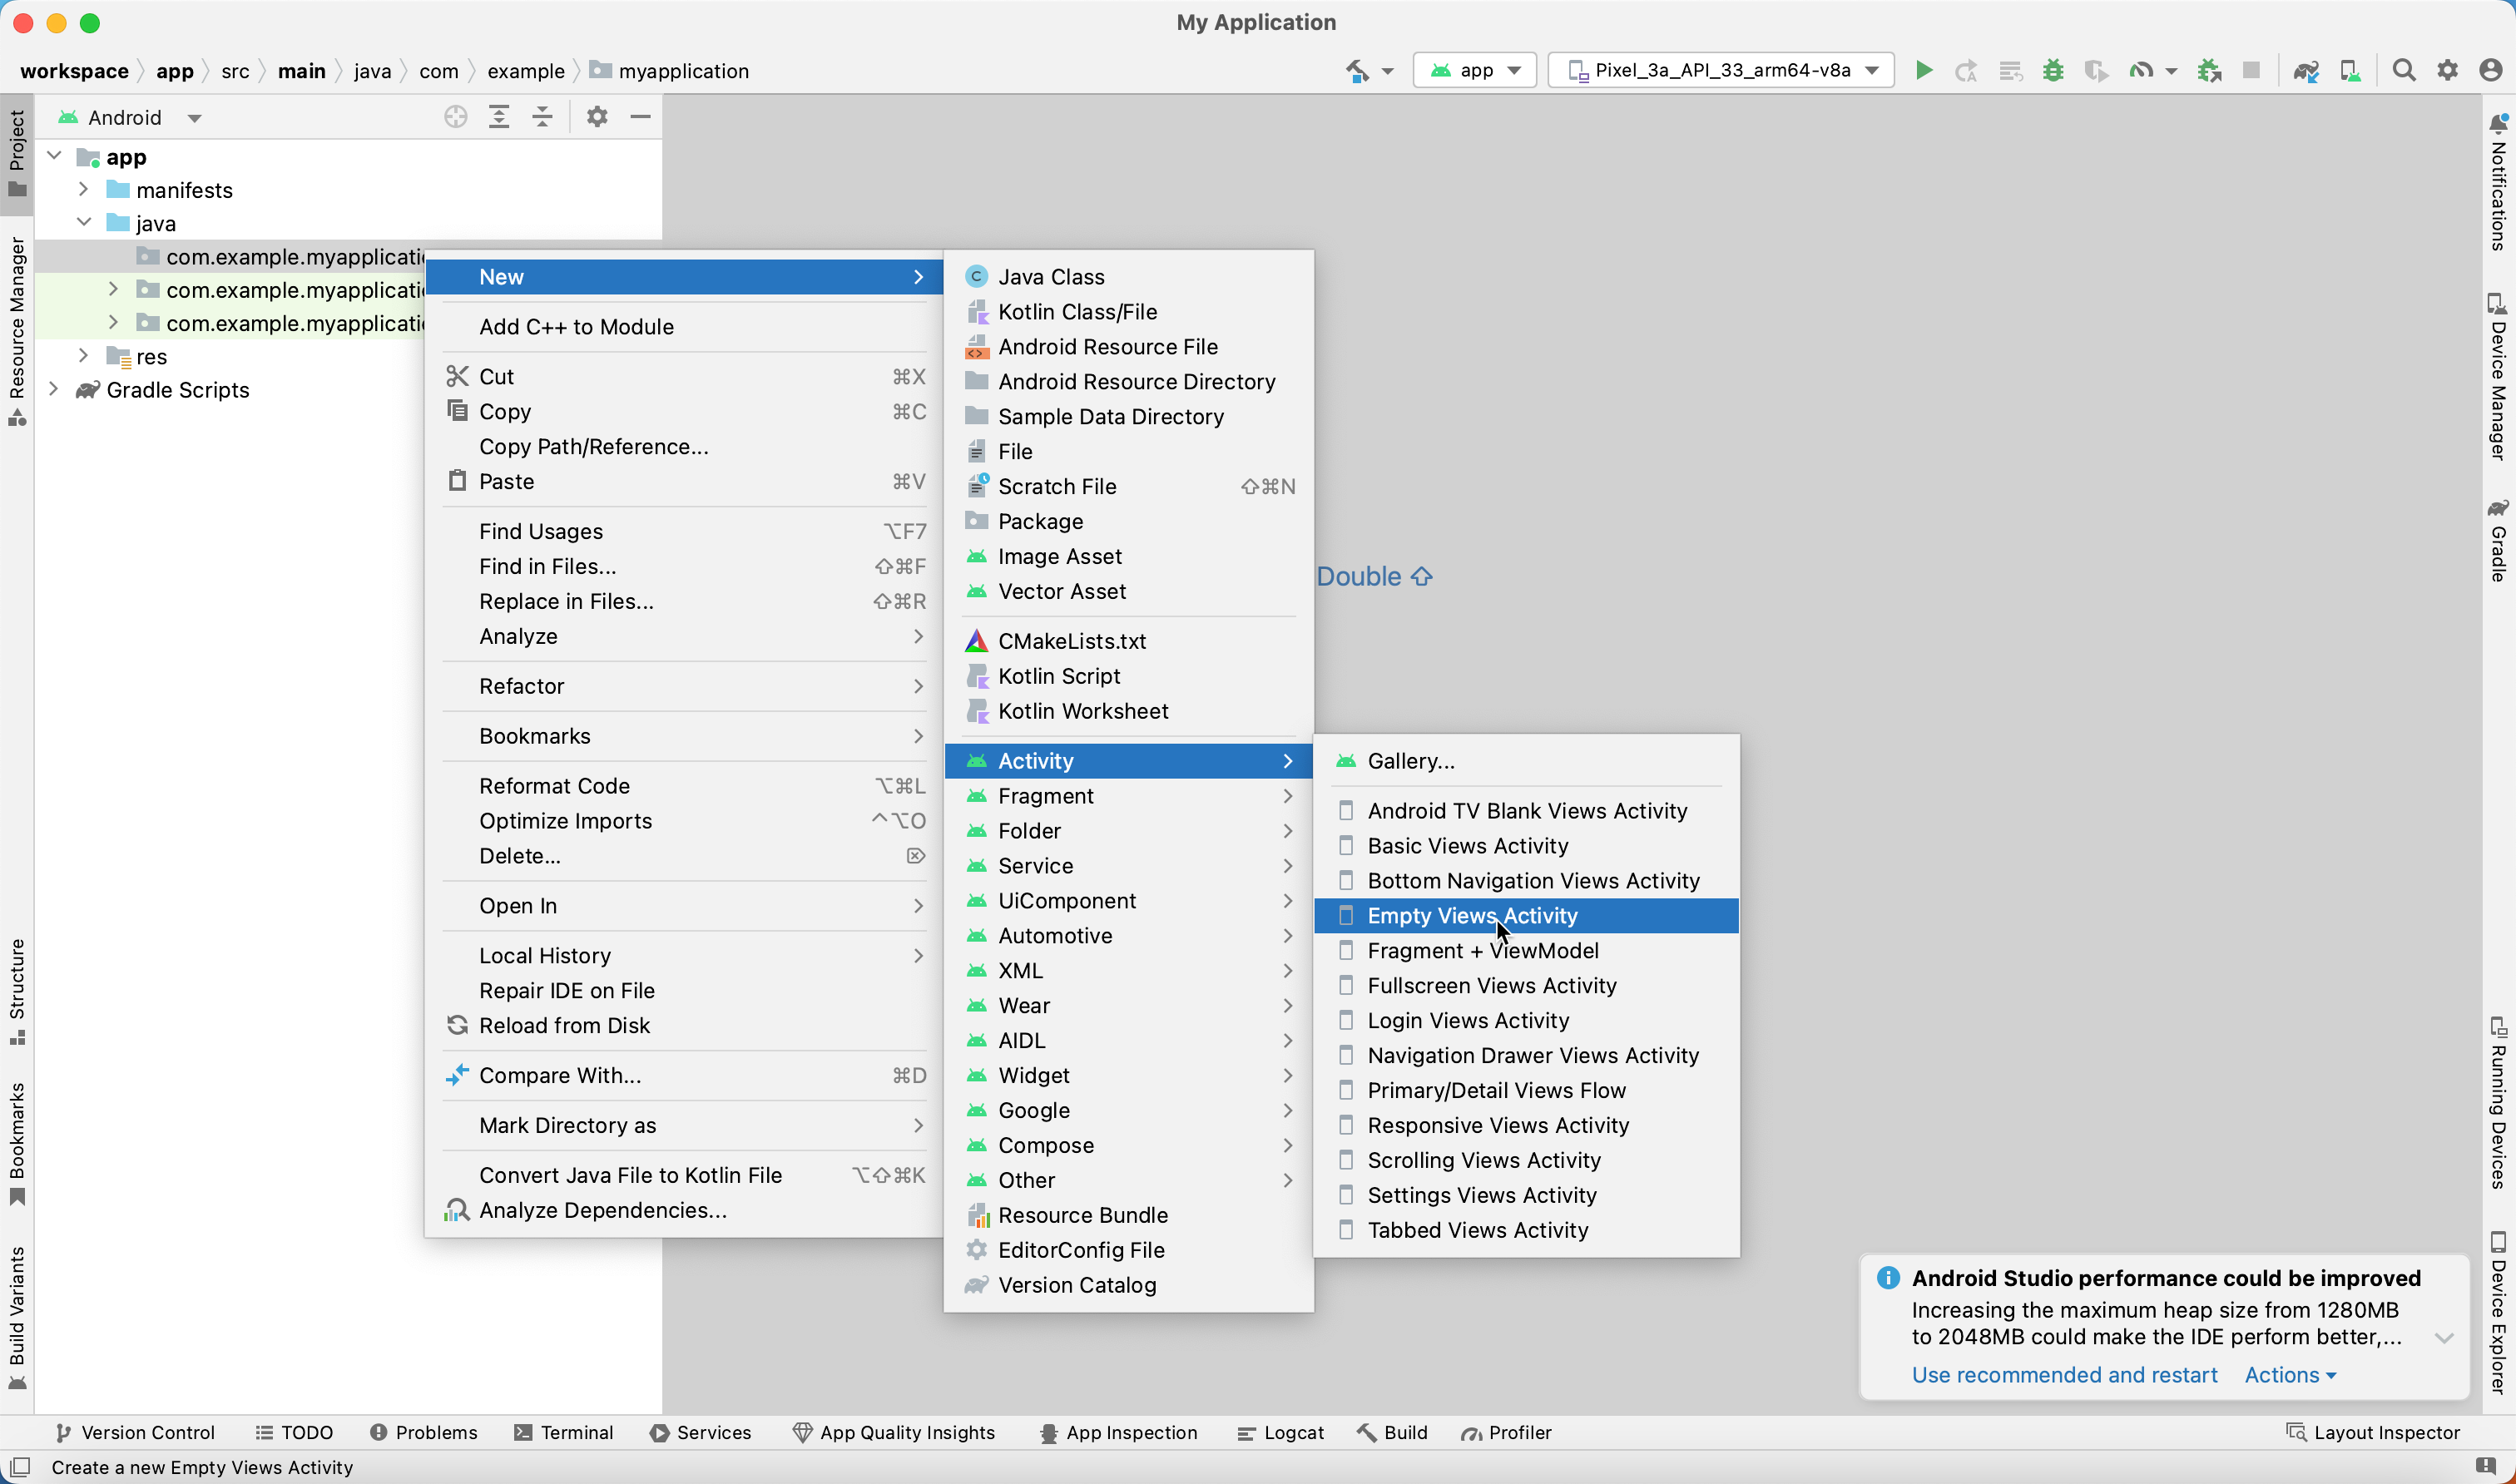Open Device Manager from the toolbar phone icon
The image size is (2516, 1484).
[x=2350, y=71]
